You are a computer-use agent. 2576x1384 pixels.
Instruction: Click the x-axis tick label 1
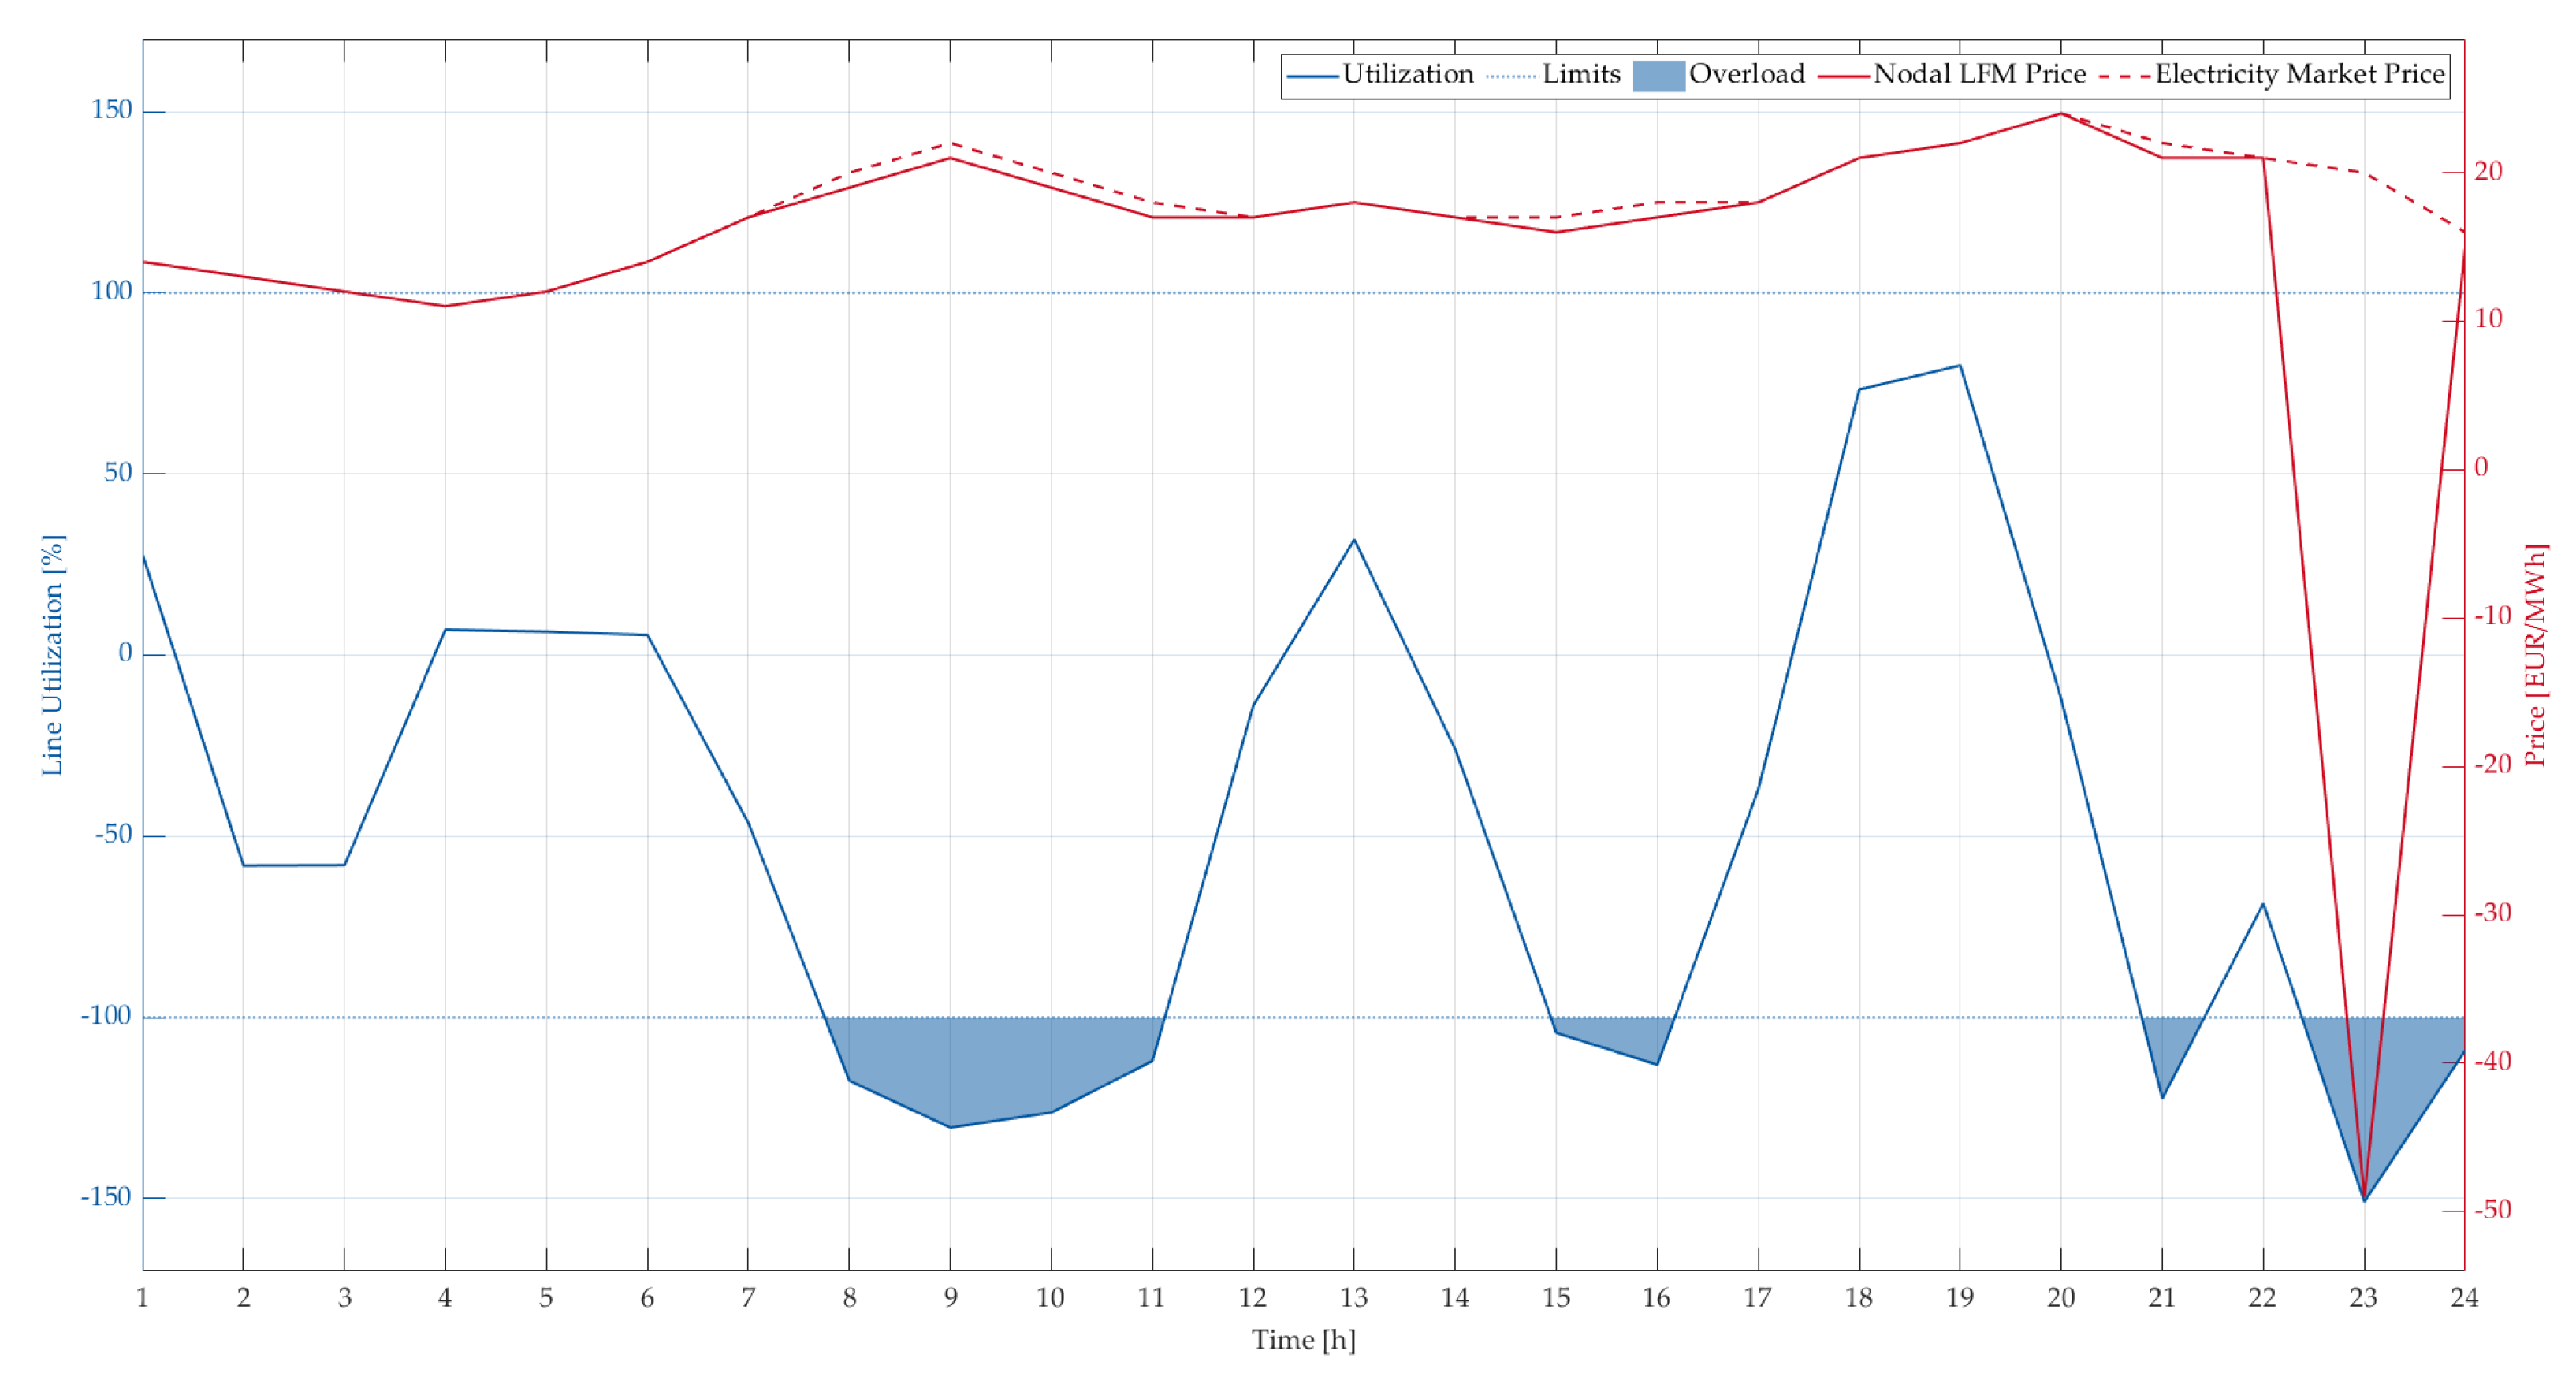[x=142, y=1298]
